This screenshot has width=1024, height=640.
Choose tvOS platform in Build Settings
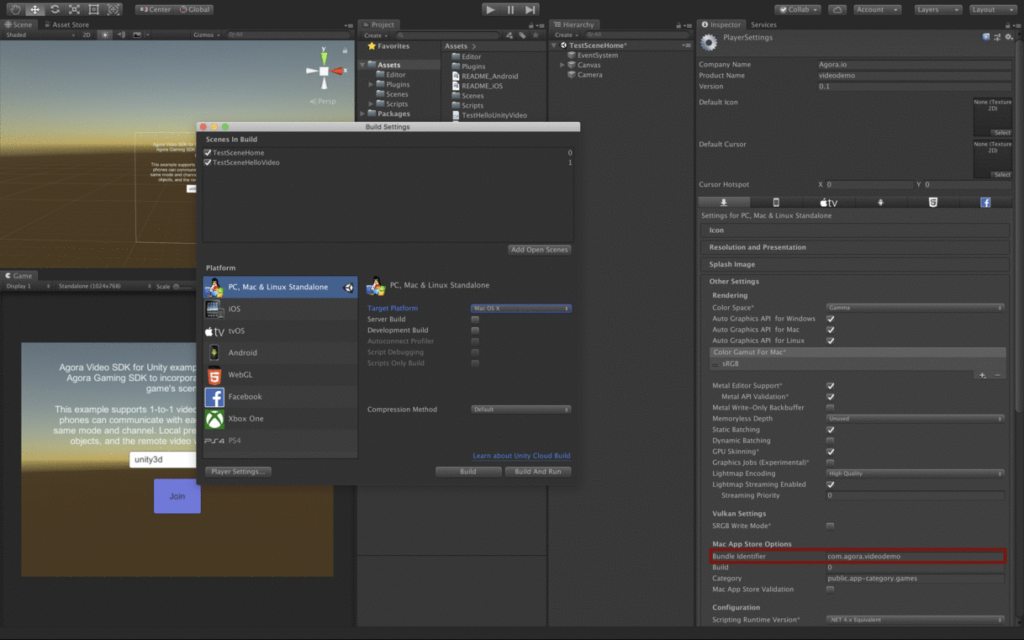tap(280, 331)
